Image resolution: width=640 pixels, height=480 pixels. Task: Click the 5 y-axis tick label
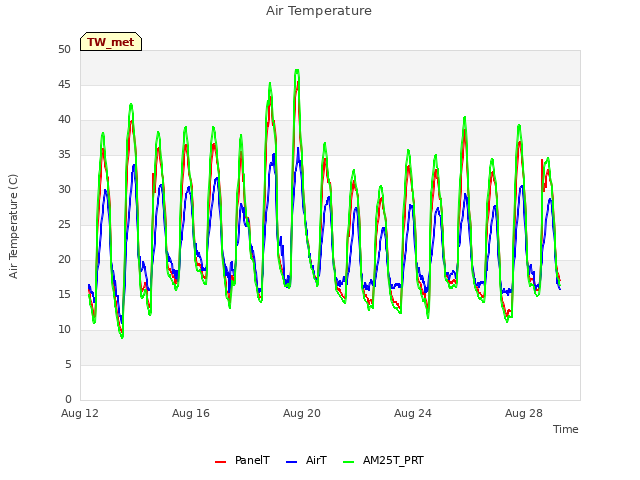(x=68, y=365)
